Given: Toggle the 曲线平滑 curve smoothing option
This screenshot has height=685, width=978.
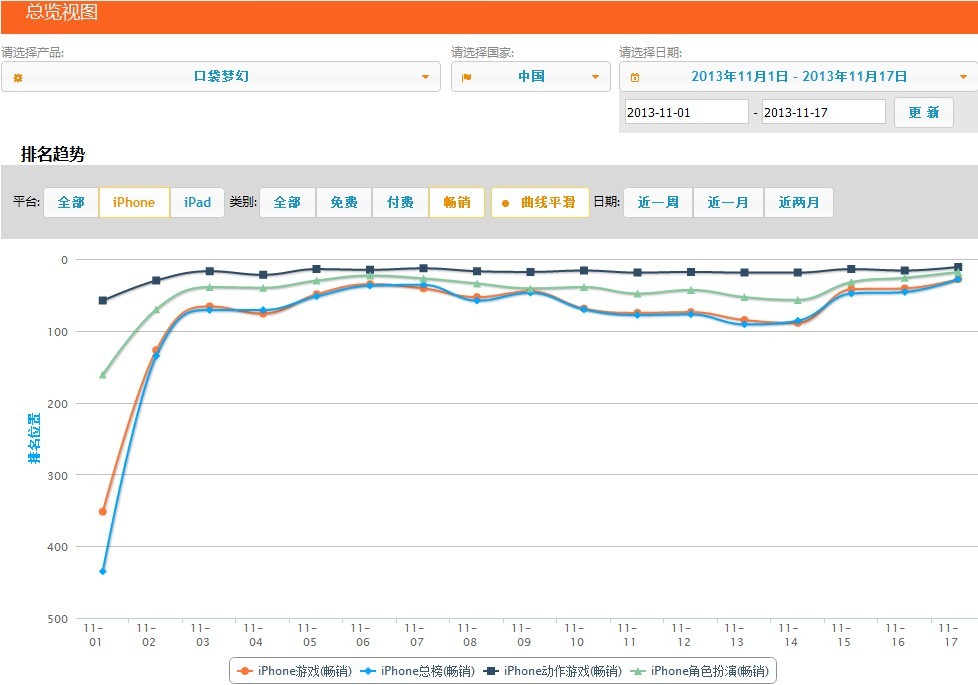Looking at the screenshot, I should 540,202.
